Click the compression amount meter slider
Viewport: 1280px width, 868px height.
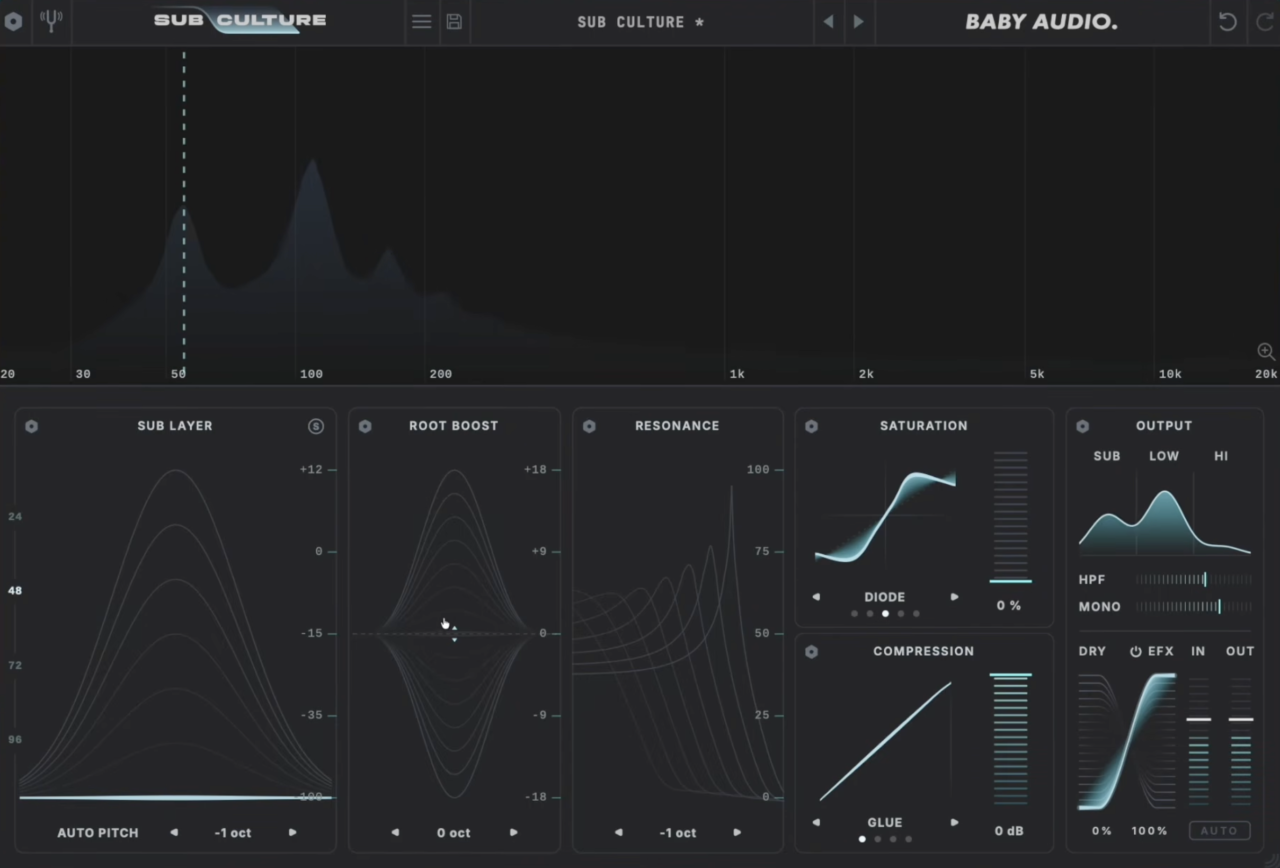tap(1010, 740)
